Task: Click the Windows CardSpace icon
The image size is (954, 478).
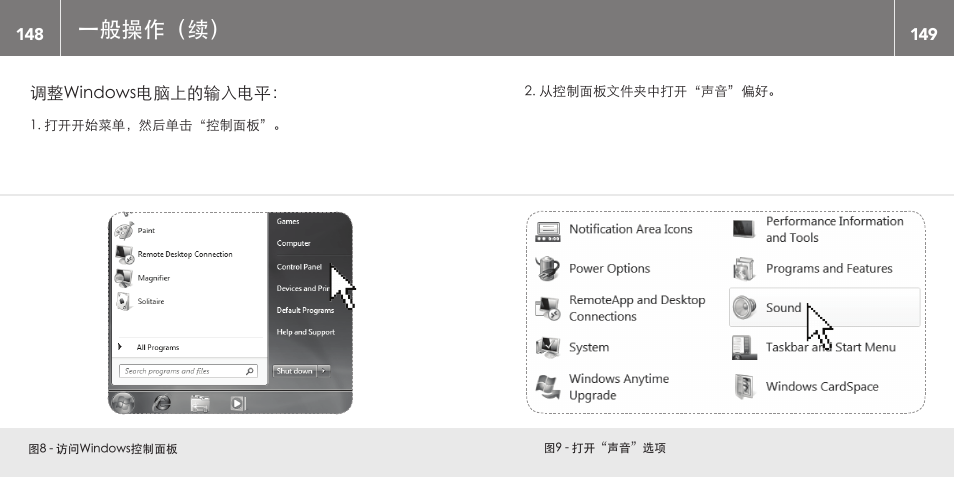Action: click(x=744, y=387)
